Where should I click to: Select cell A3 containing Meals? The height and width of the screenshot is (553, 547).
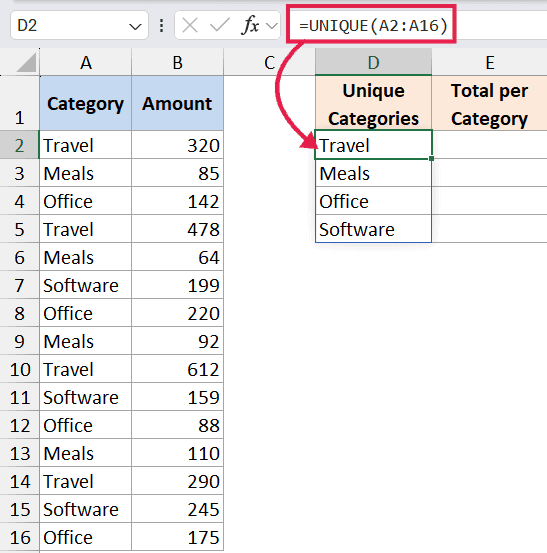tap(86, 173)
